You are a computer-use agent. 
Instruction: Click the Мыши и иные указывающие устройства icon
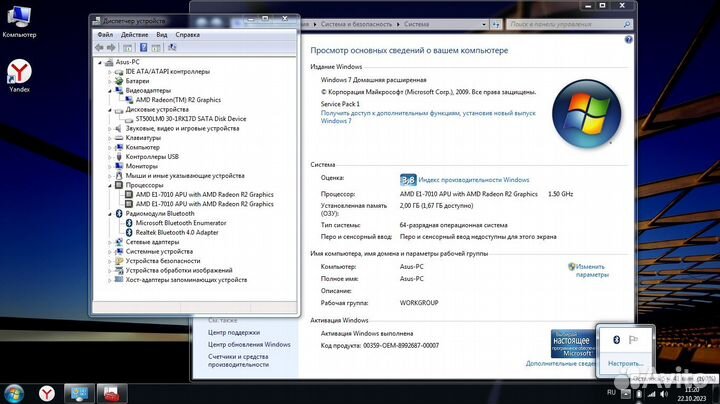click(x=119, y=175)
